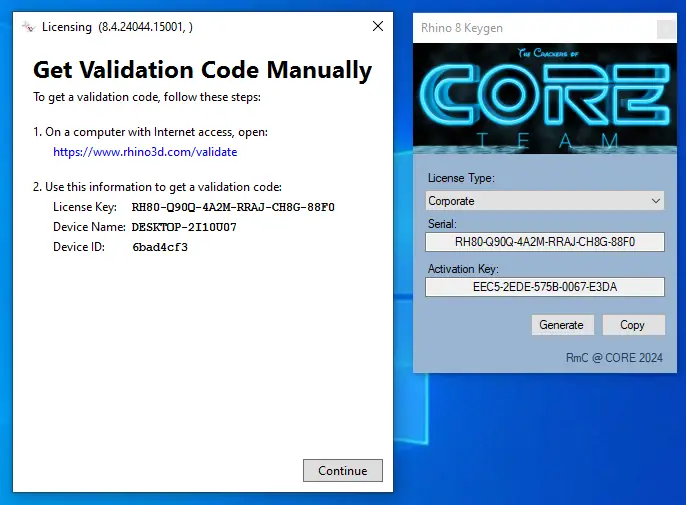Click the faded button in Keygen title bar
This screenshot has width=686, height=505.
coord(666,29)
